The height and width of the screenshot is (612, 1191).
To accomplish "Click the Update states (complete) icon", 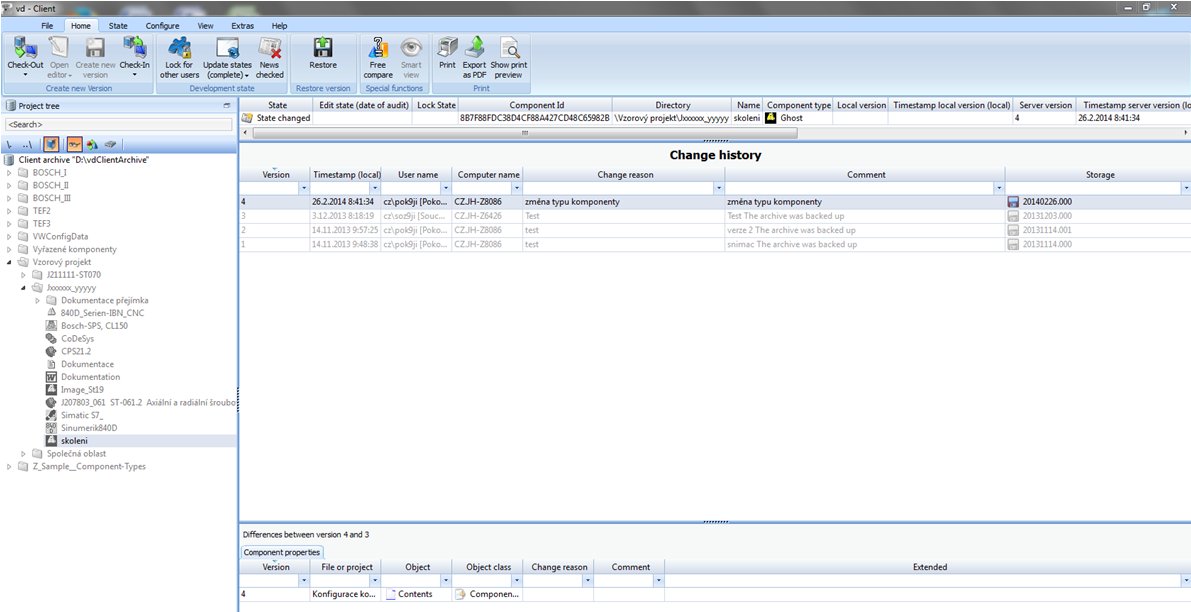I will tap(227, 49).
